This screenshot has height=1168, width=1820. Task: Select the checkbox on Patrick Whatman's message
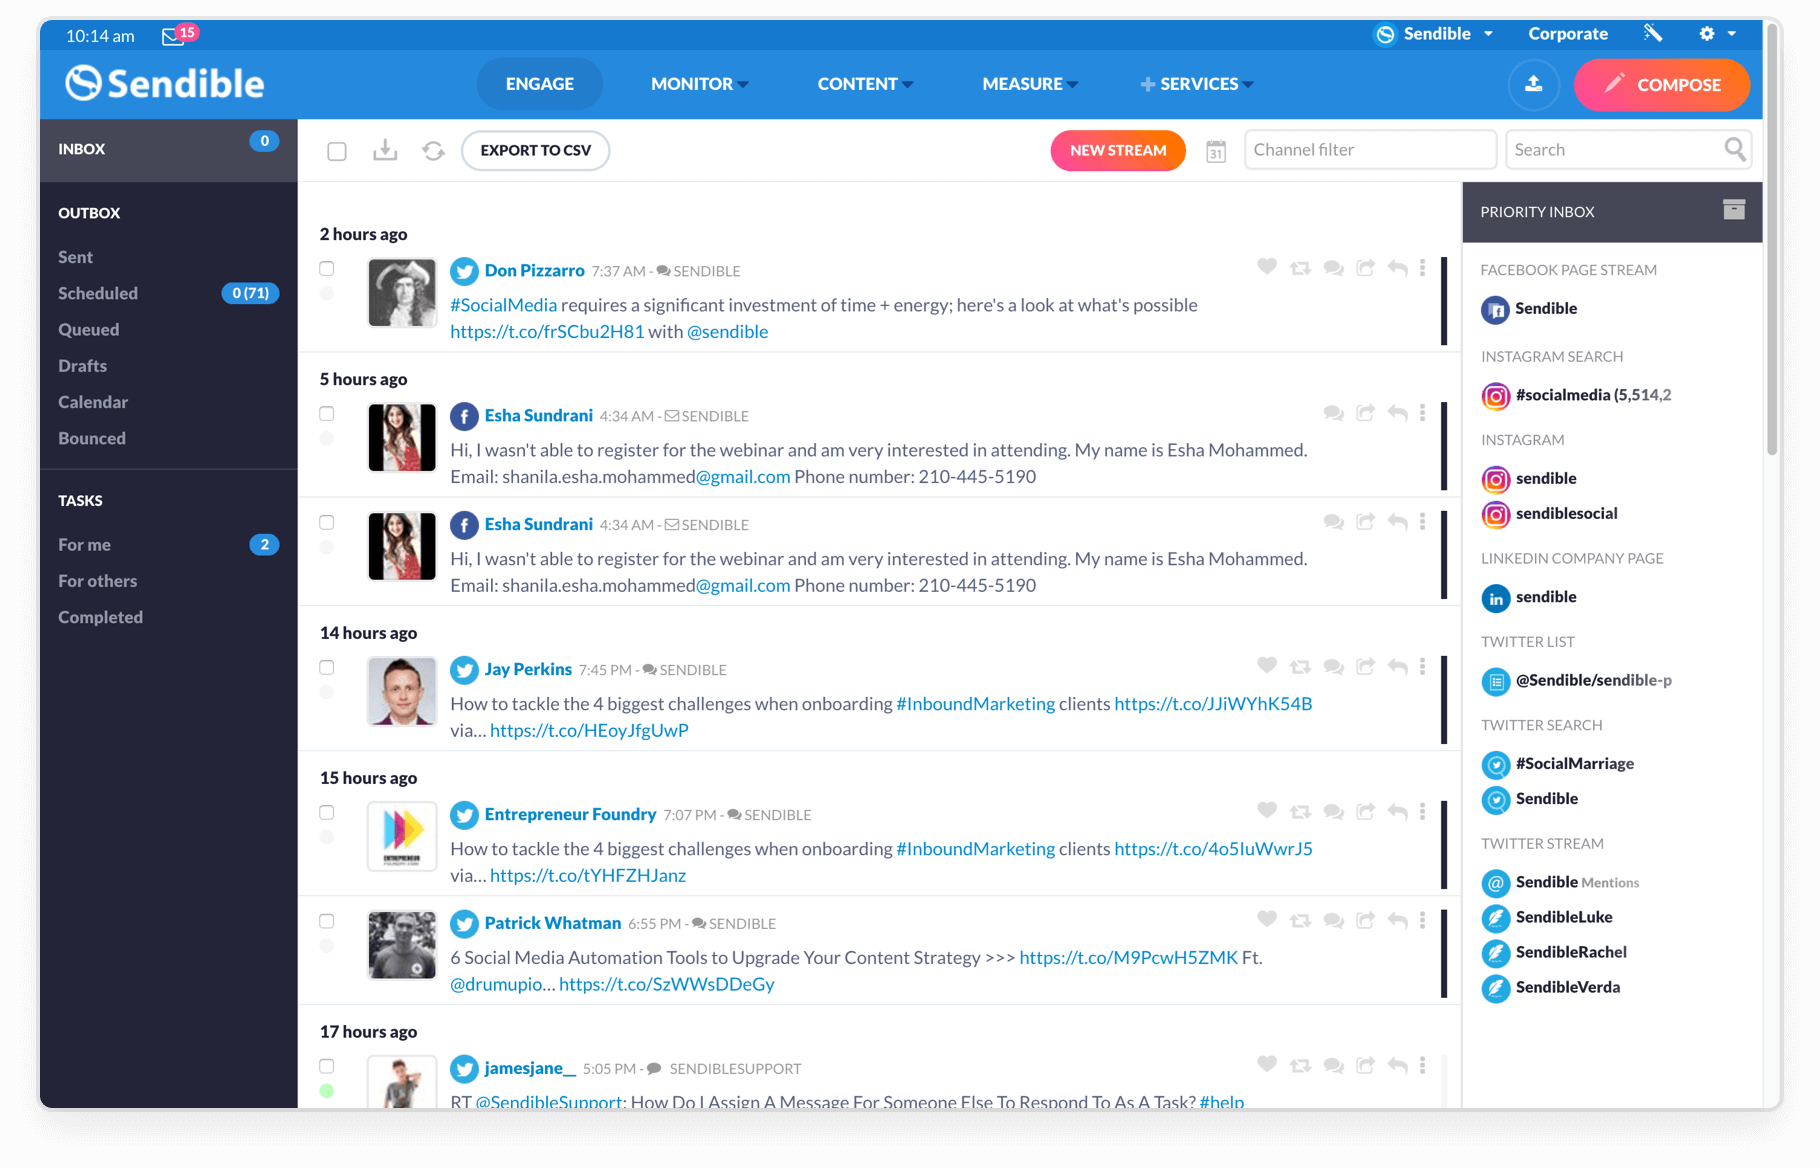point(326,923)
